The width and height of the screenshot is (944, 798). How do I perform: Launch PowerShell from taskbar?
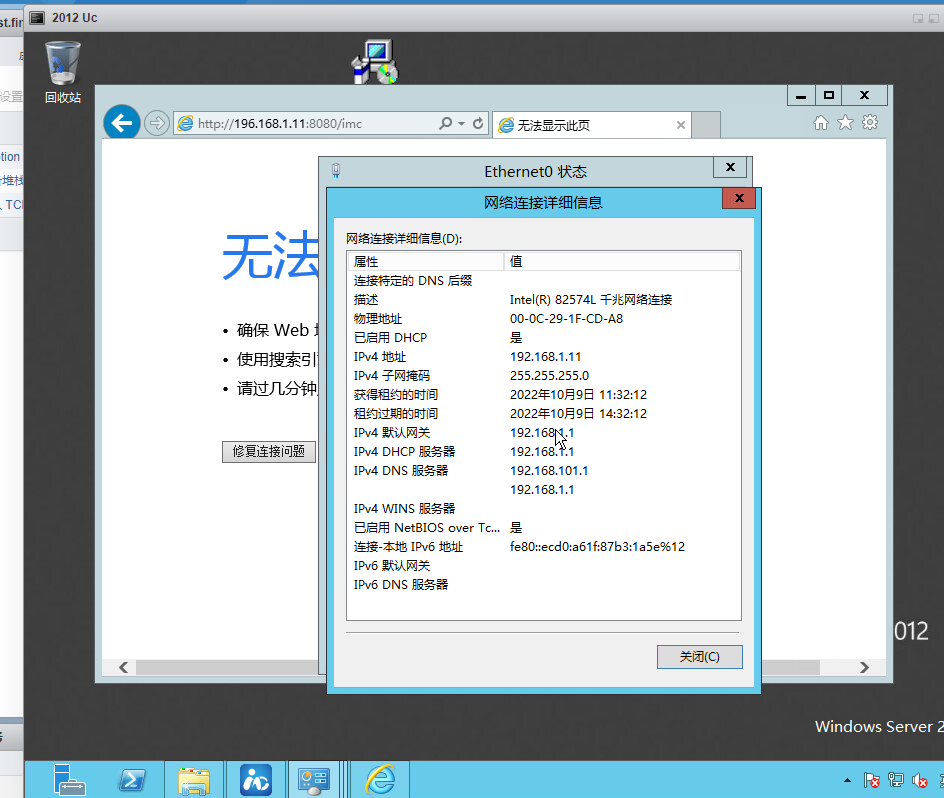click(x=132, y=779)
